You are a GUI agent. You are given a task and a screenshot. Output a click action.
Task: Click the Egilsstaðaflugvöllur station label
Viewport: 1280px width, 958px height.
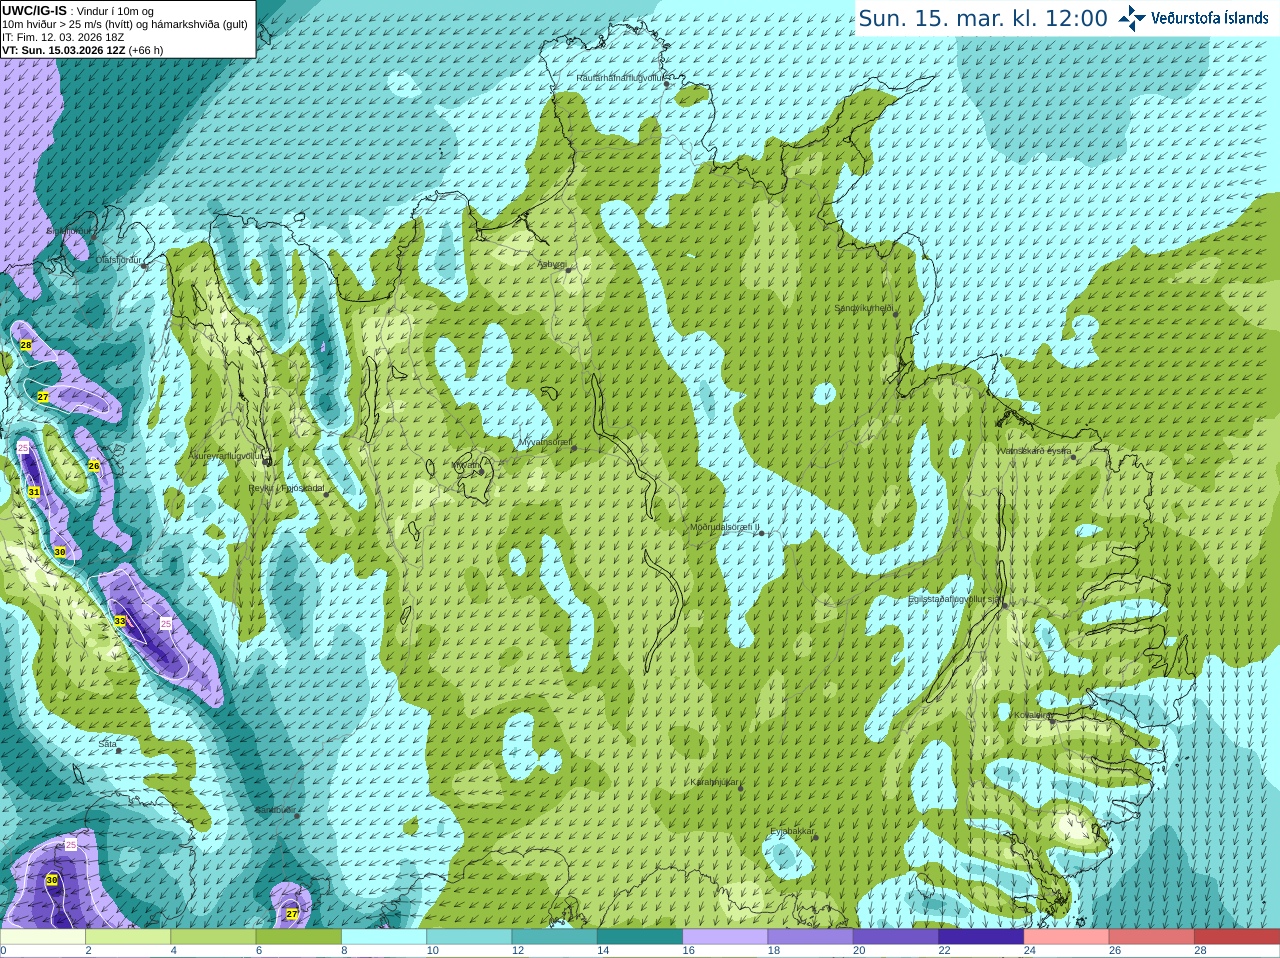954,599
